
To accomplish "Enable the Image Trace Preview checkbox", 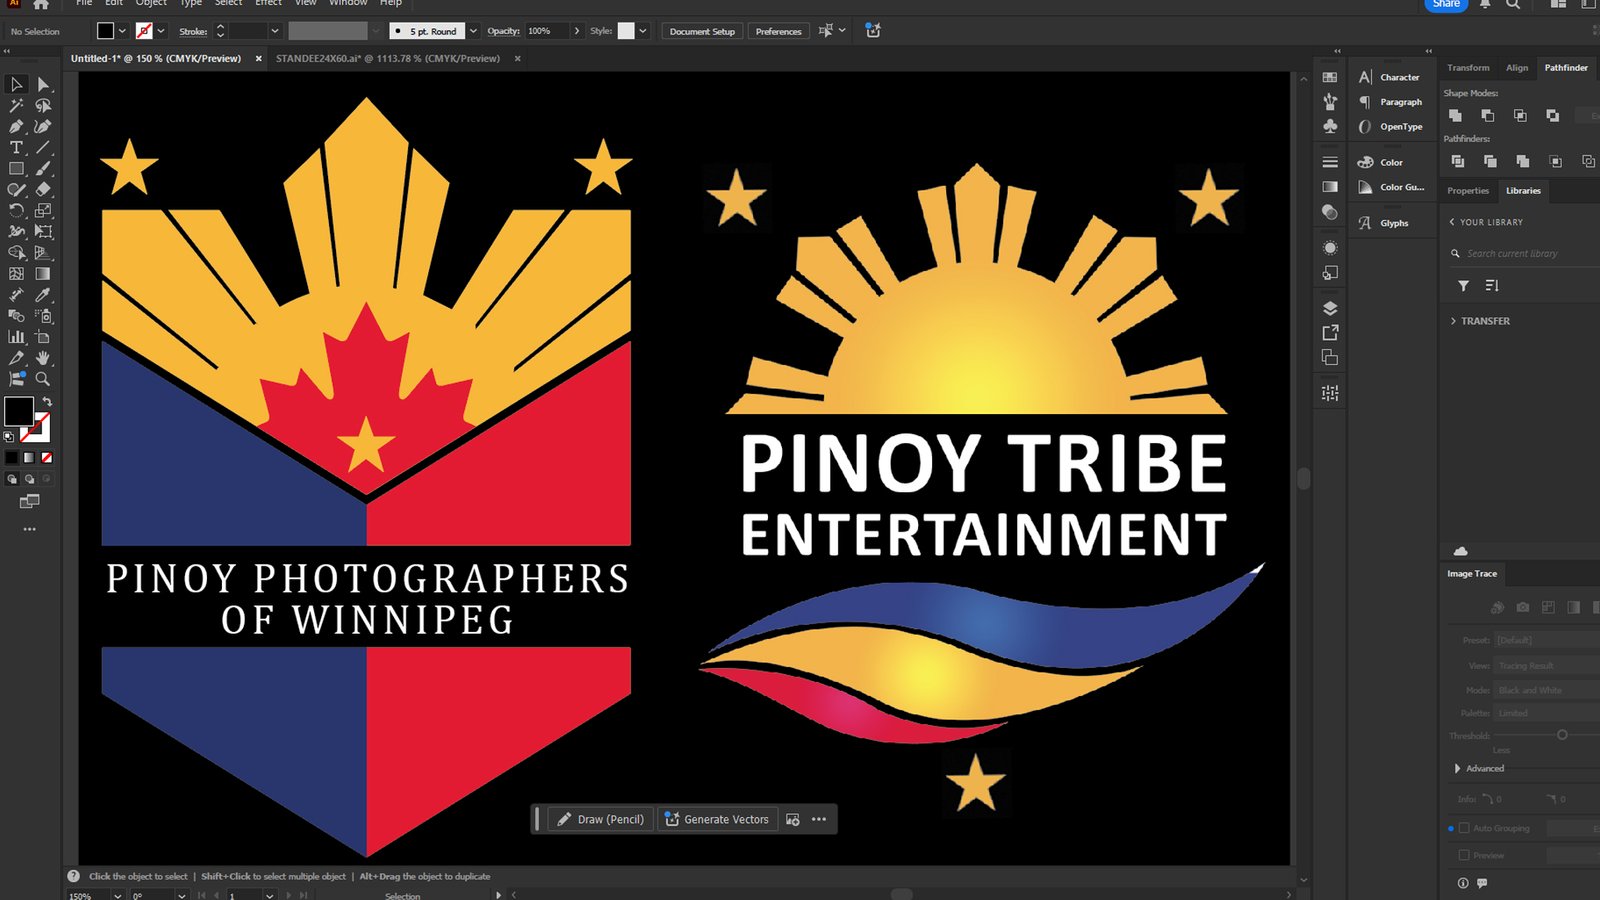I will (x=1464, y=855).
